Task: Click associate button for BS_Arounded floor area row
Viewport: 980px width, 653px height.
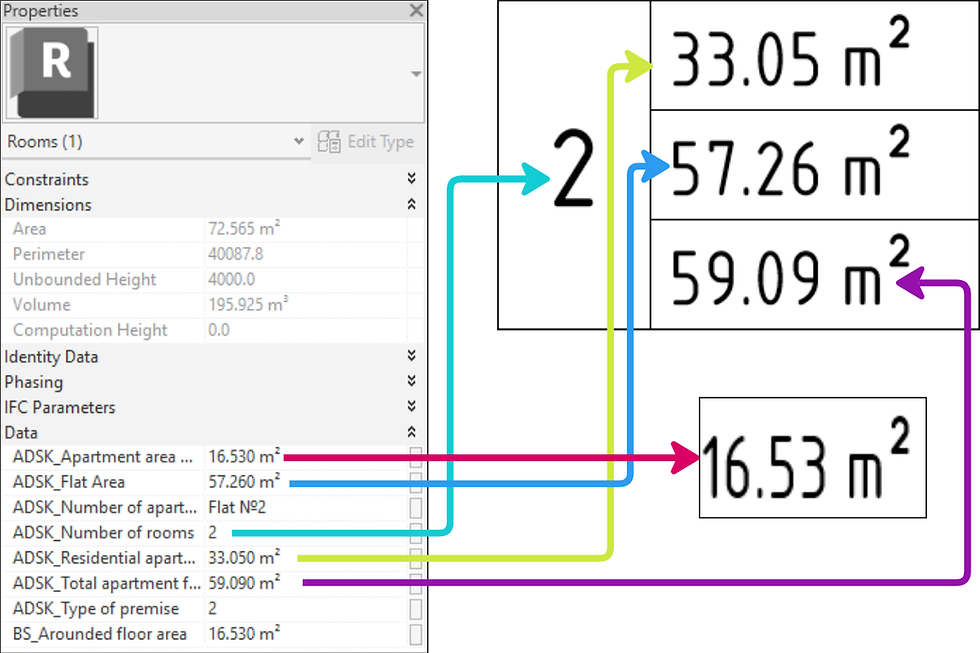Action: (x=416, y=634)
